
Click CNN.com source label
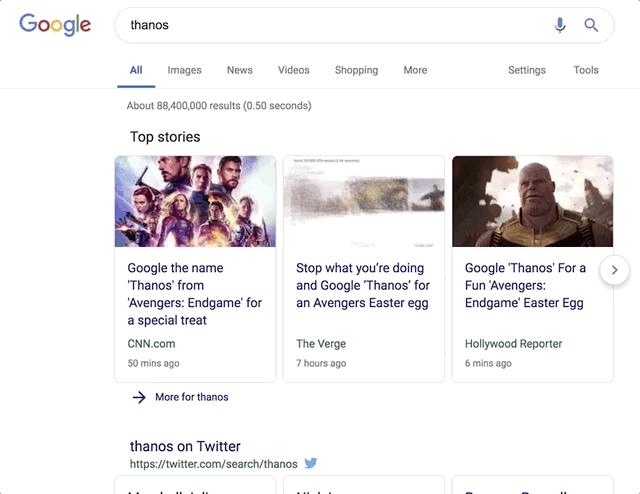(151, 344)
